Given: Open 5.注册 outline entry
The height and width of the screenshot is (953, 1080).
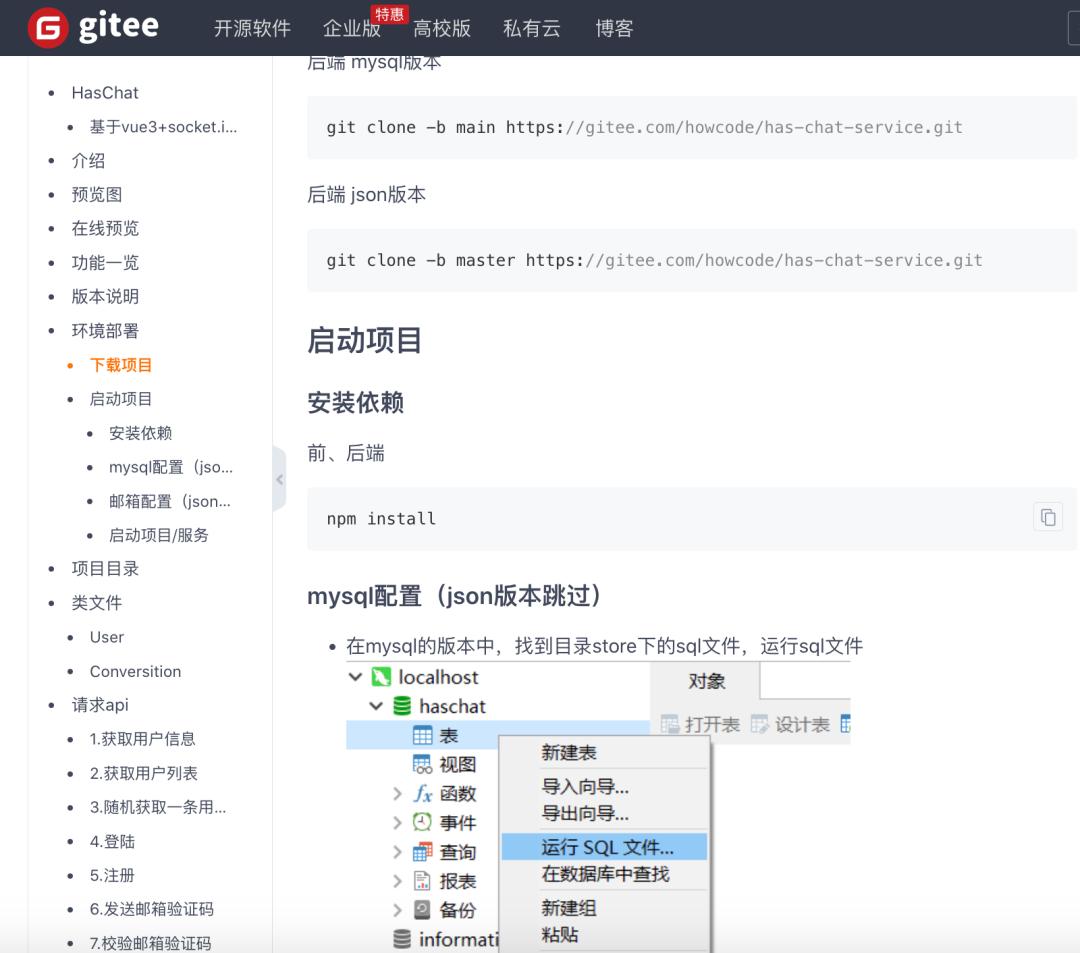Looking at the screenshot, I should point(112,875).
